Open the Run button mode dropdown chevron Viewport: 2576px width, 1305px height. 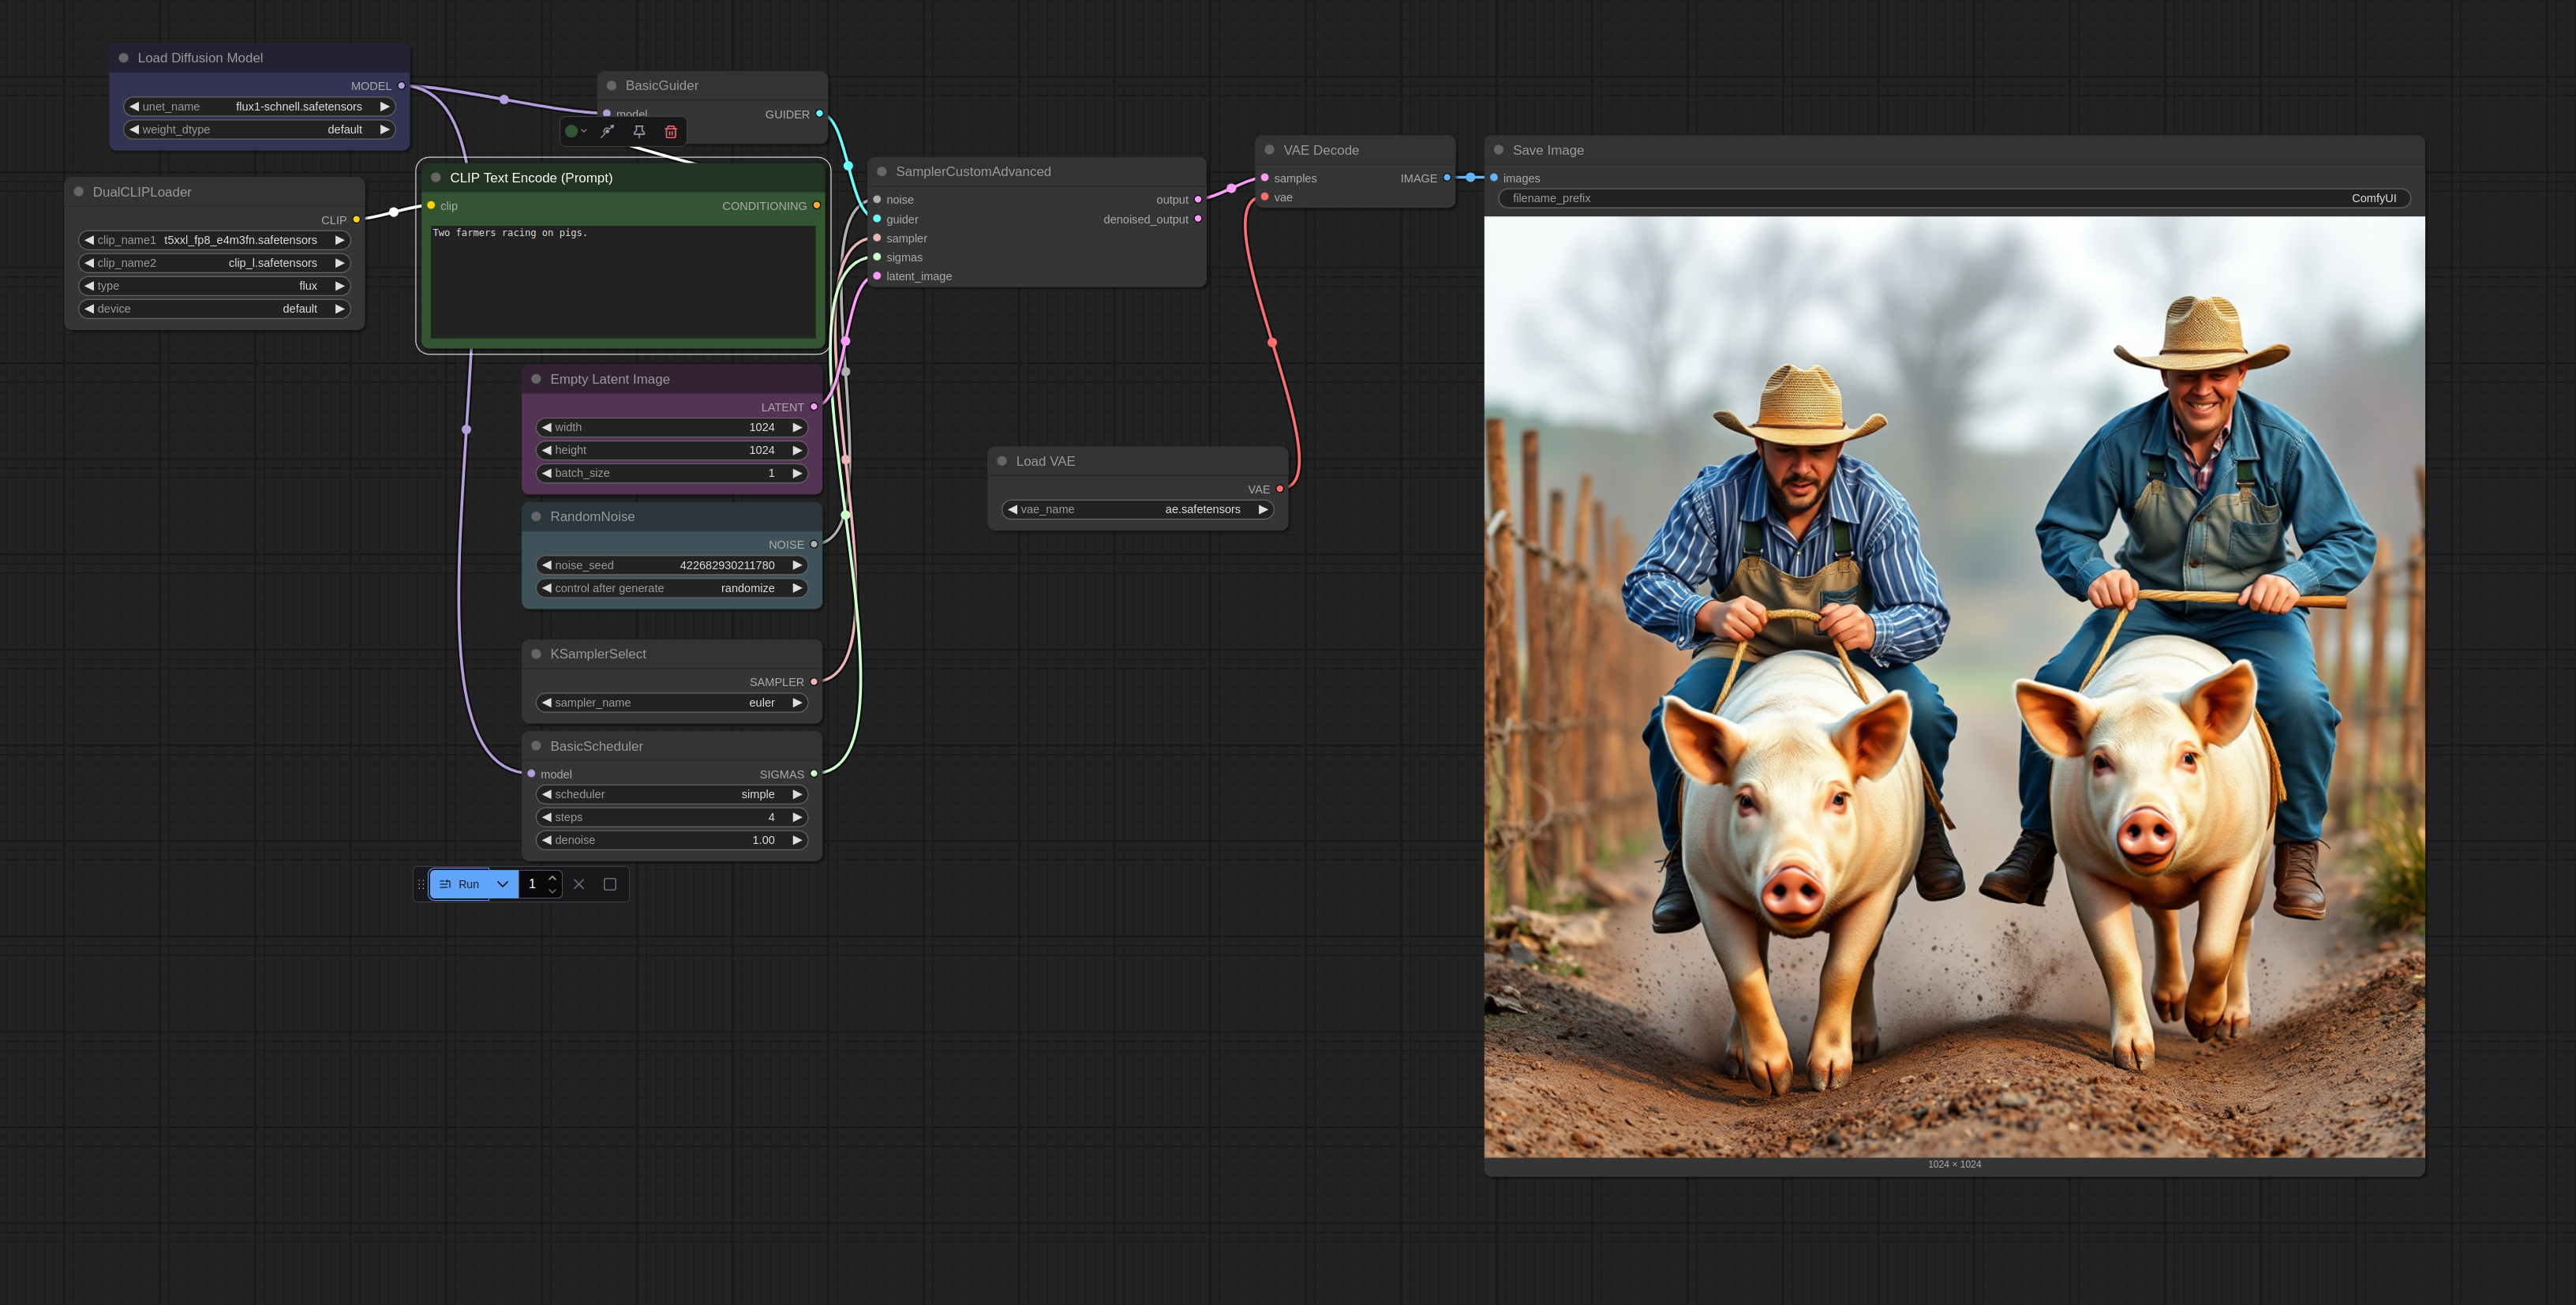[503, 884]
